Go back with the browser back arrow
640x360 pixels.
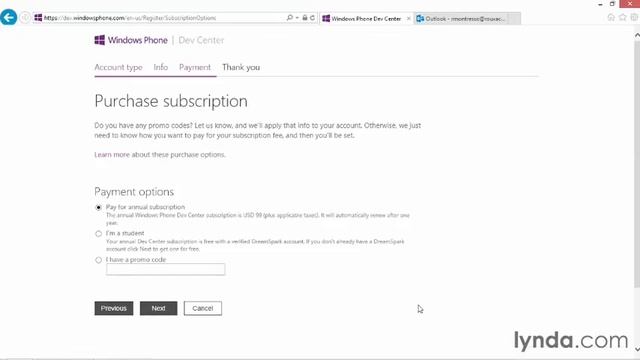point(8,18)
